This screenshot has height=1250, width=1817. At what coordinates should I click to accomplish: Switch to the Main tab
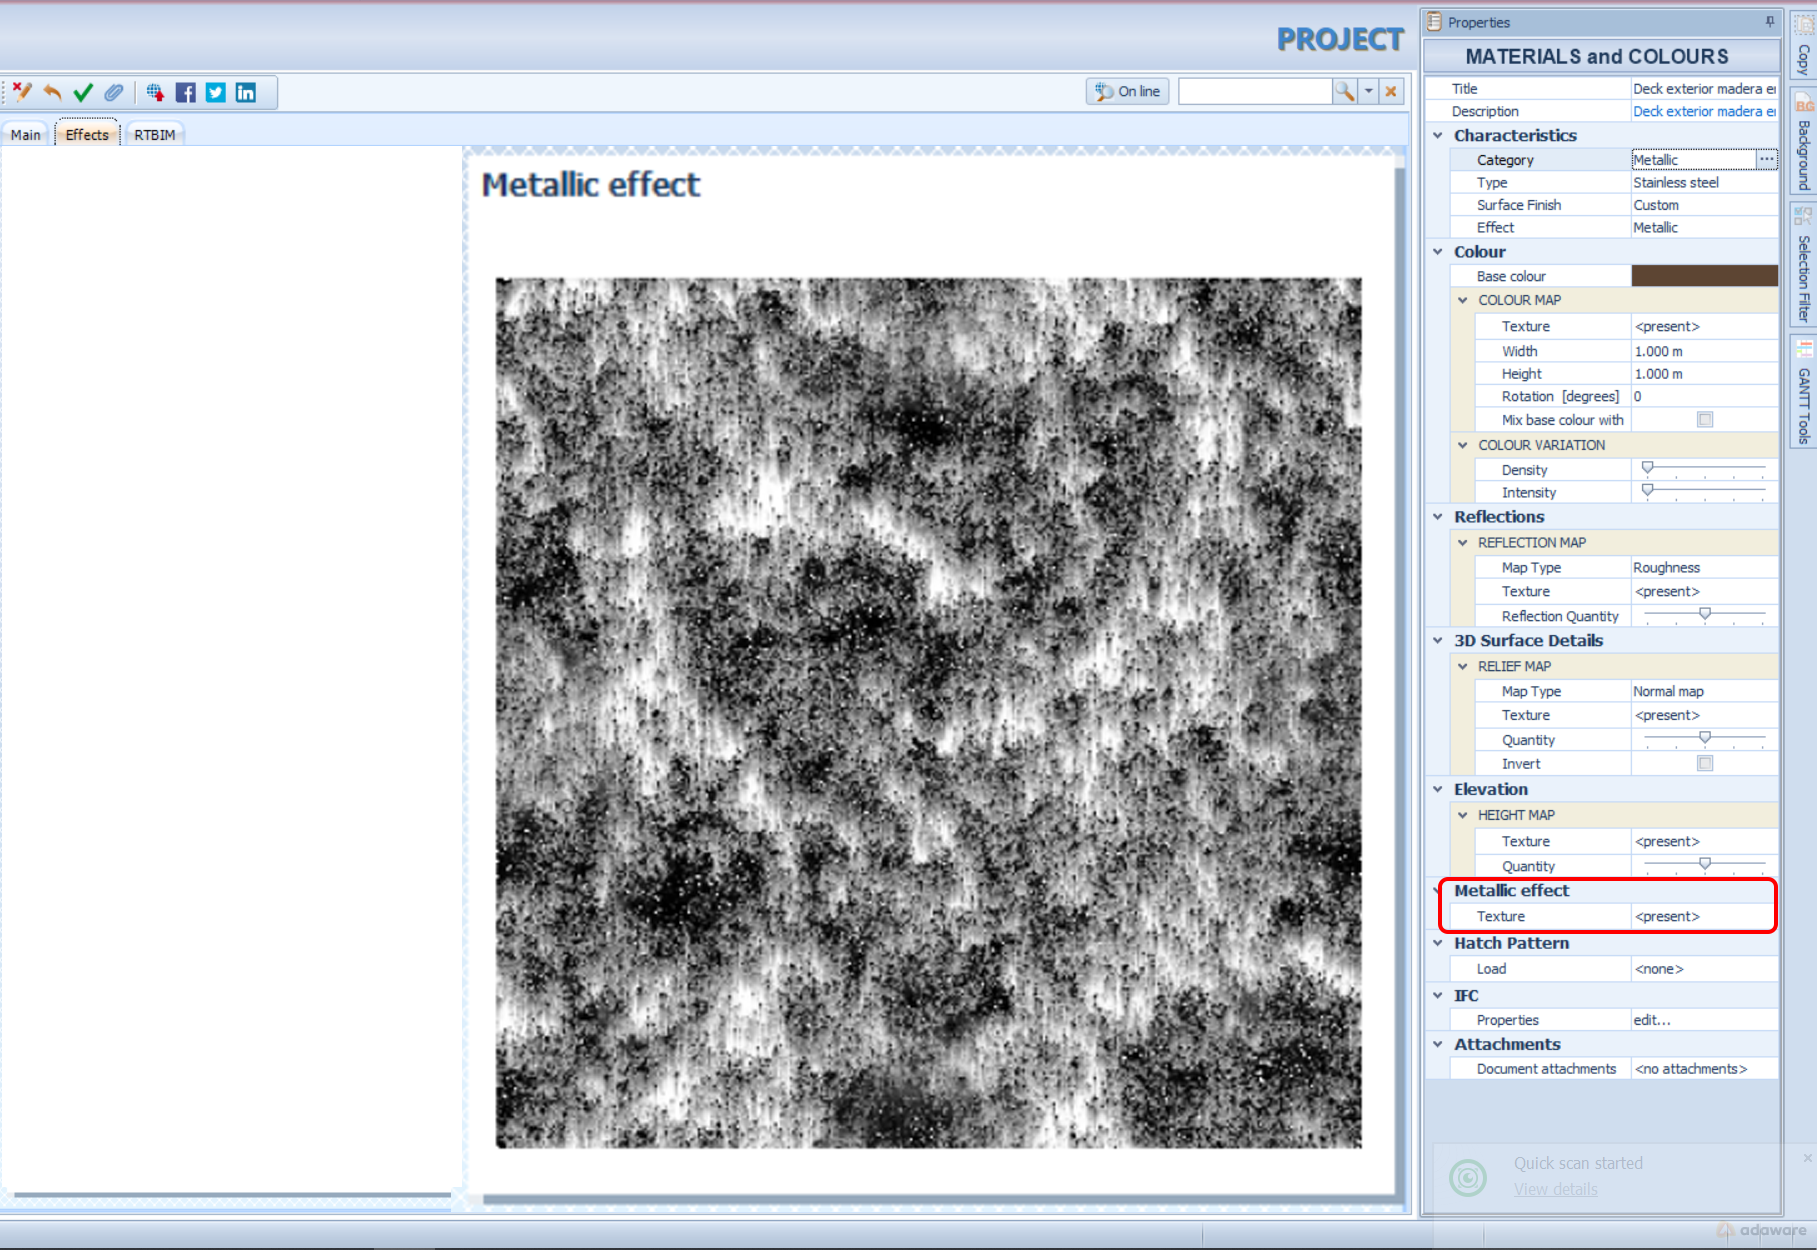[x=26, y=134]
